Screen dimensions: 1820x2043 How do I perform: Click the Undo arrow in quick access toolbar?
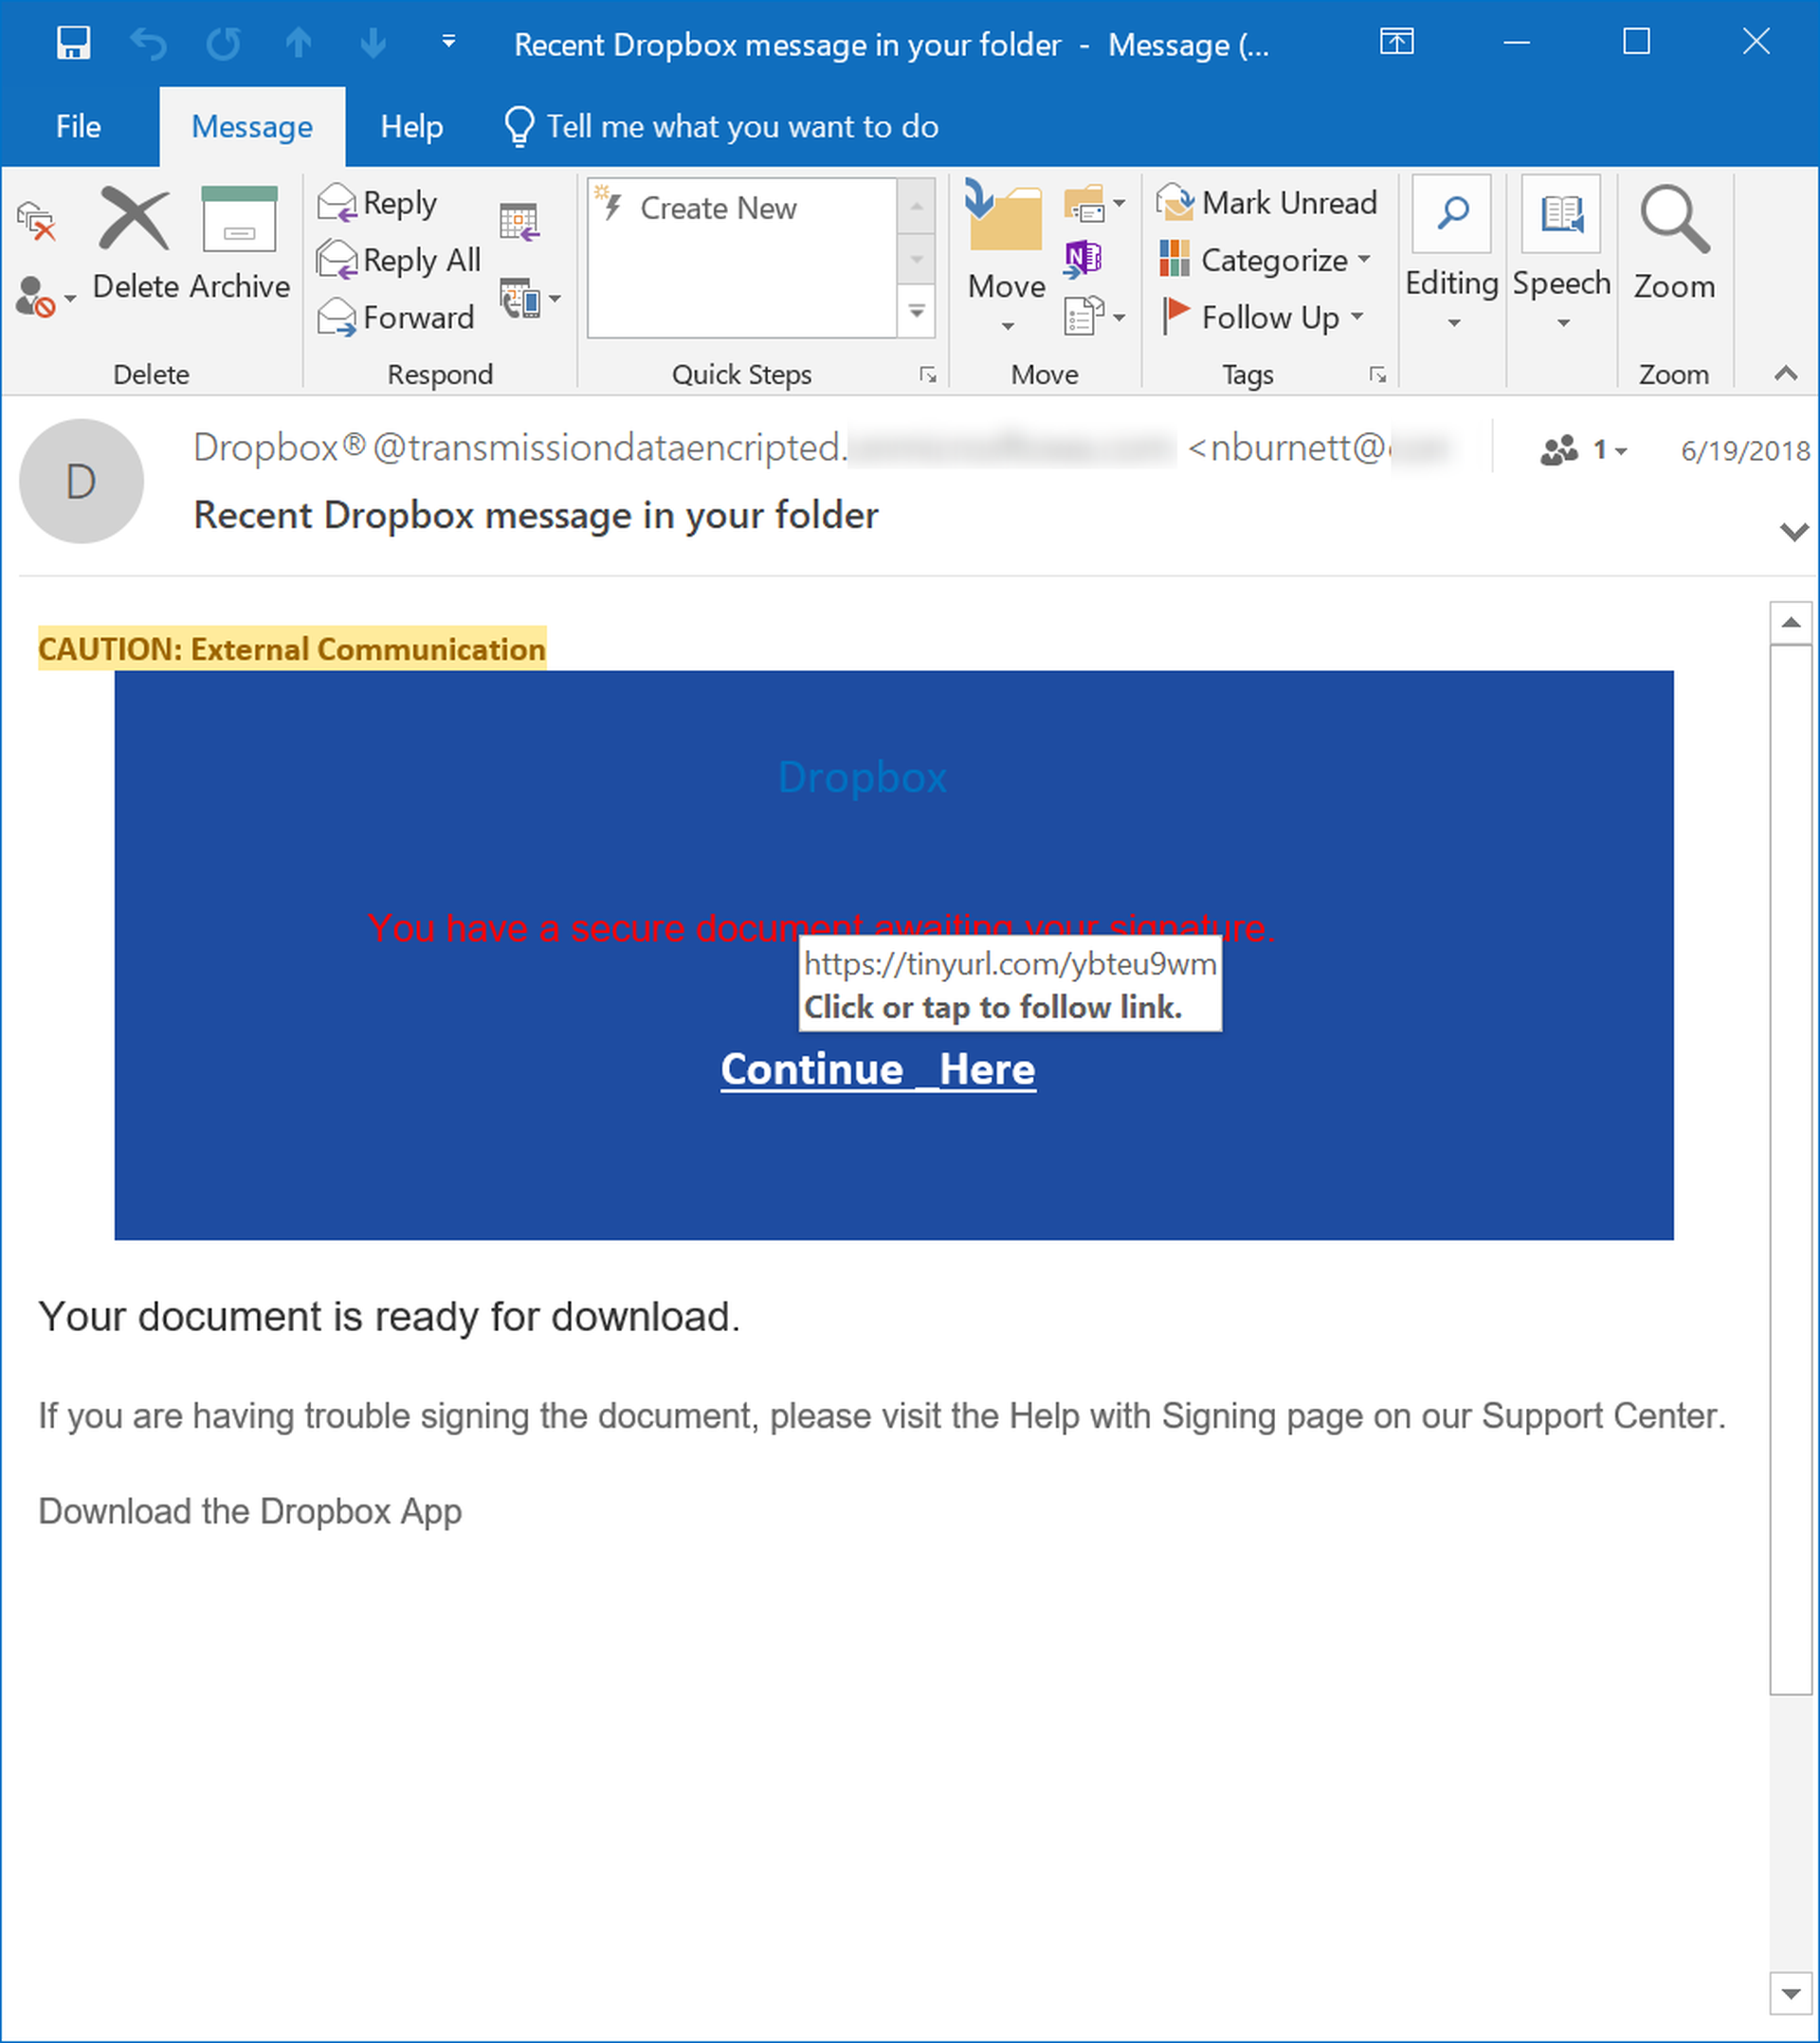tap(148, 43)
